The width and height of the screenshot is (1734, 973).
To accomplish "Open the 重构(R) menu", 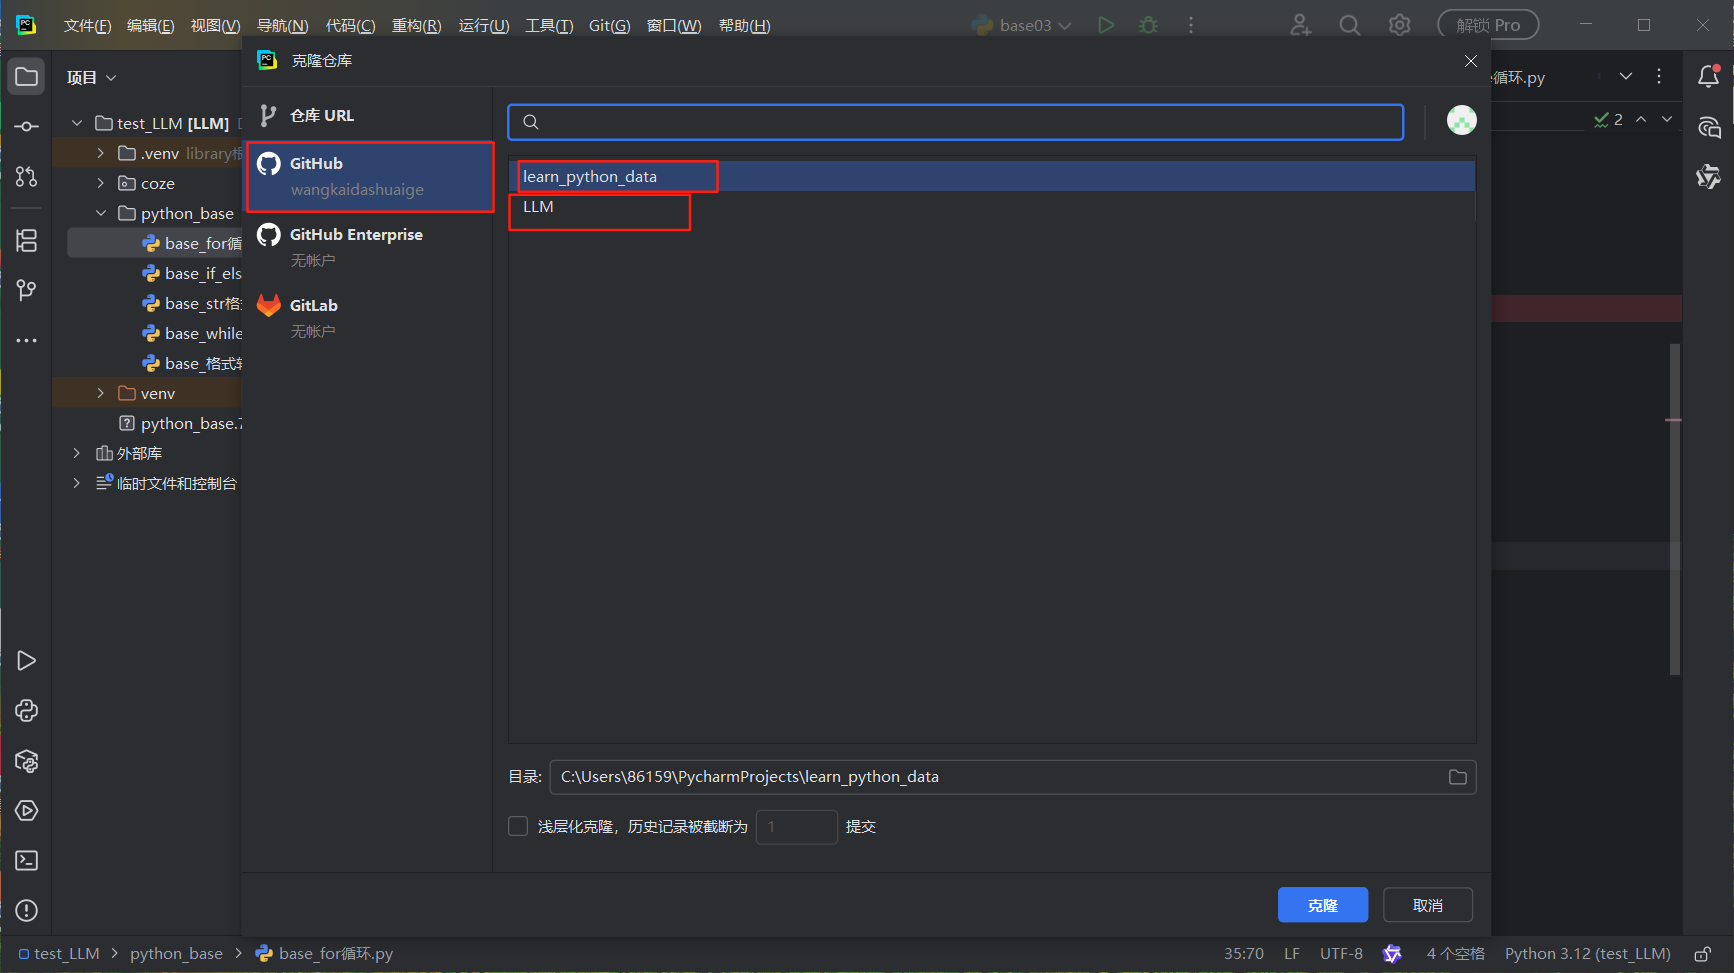I will click(x=416, y=25).
